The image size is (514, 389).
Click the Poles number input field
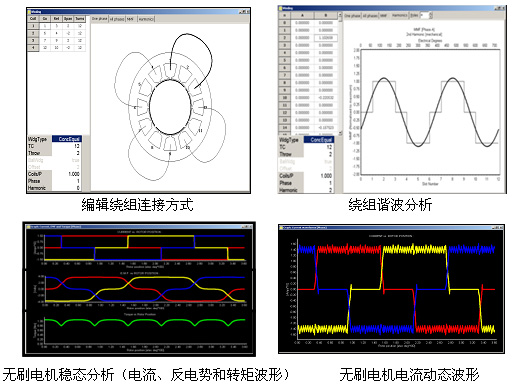click(424, 15)
